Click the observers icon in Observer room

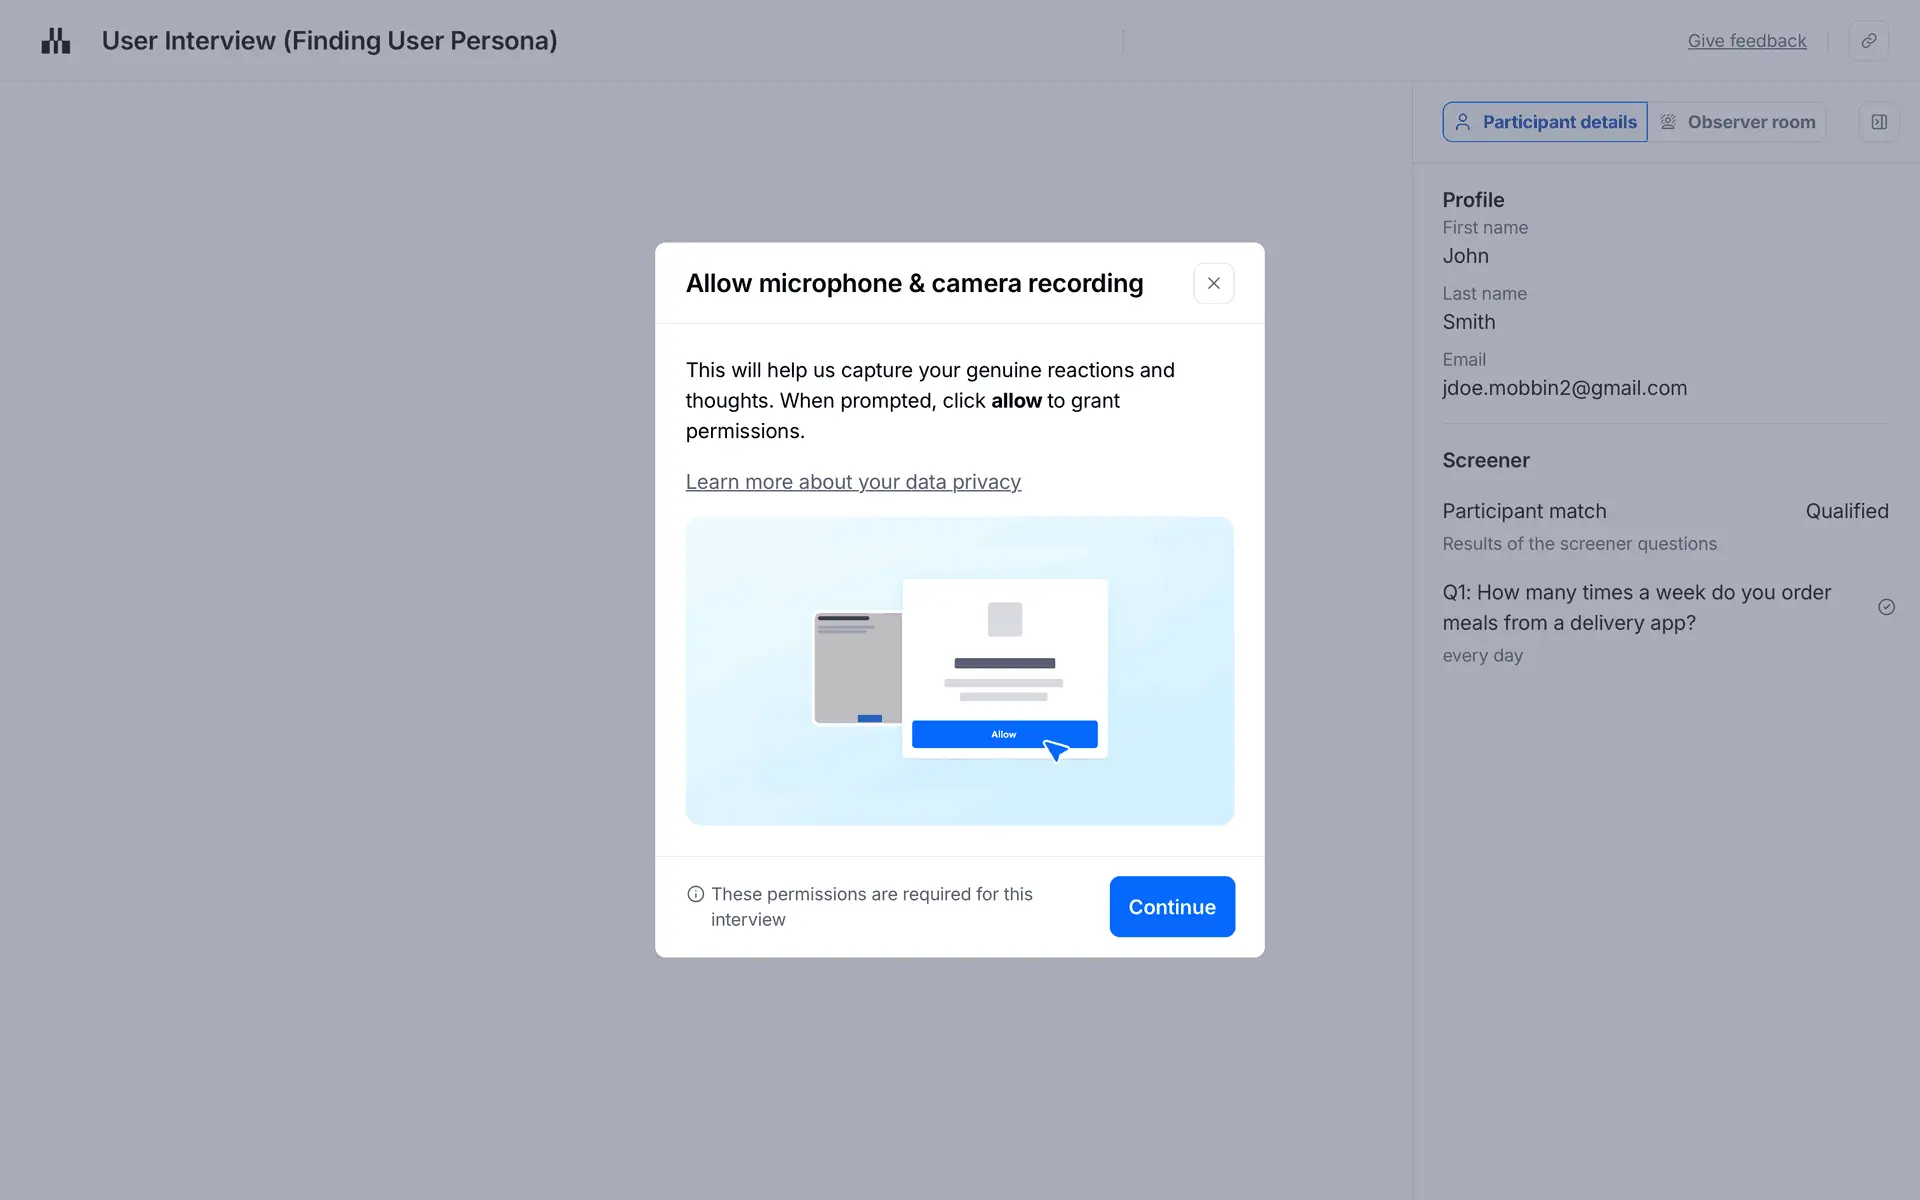1668,122
